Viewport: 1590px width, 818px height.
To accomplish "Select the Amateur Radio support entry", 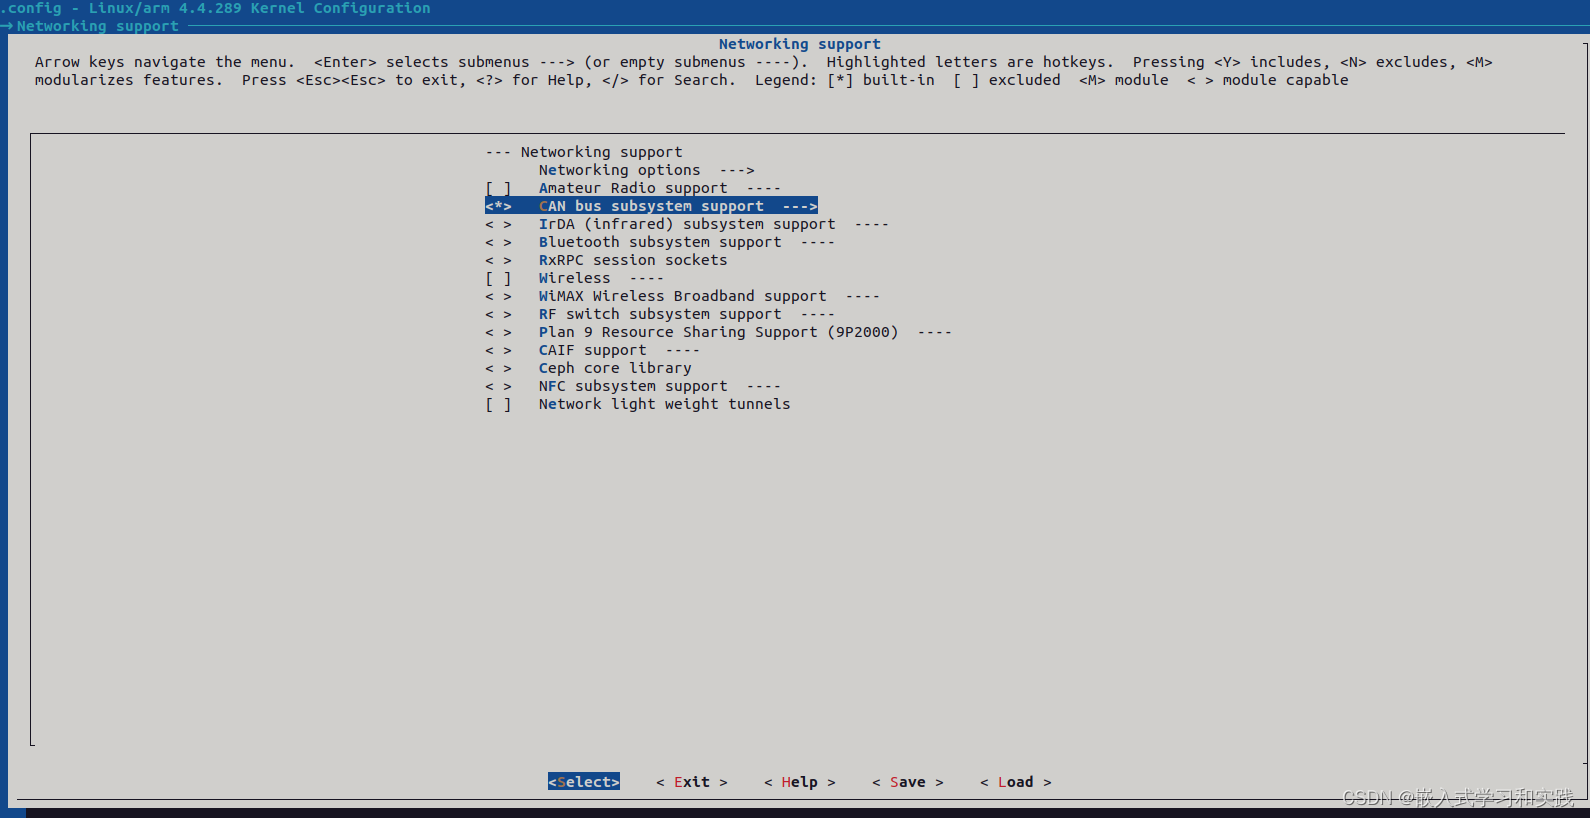I will pos(633,188).
